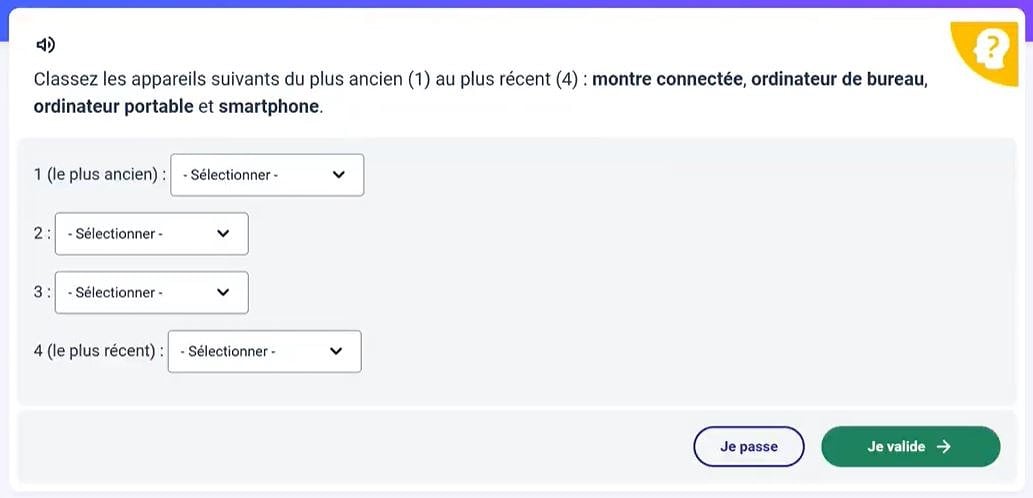The image size is (1033, 498).
Task: Click the '1 (le plus ancien) :' label
Action: pos(99,175)
